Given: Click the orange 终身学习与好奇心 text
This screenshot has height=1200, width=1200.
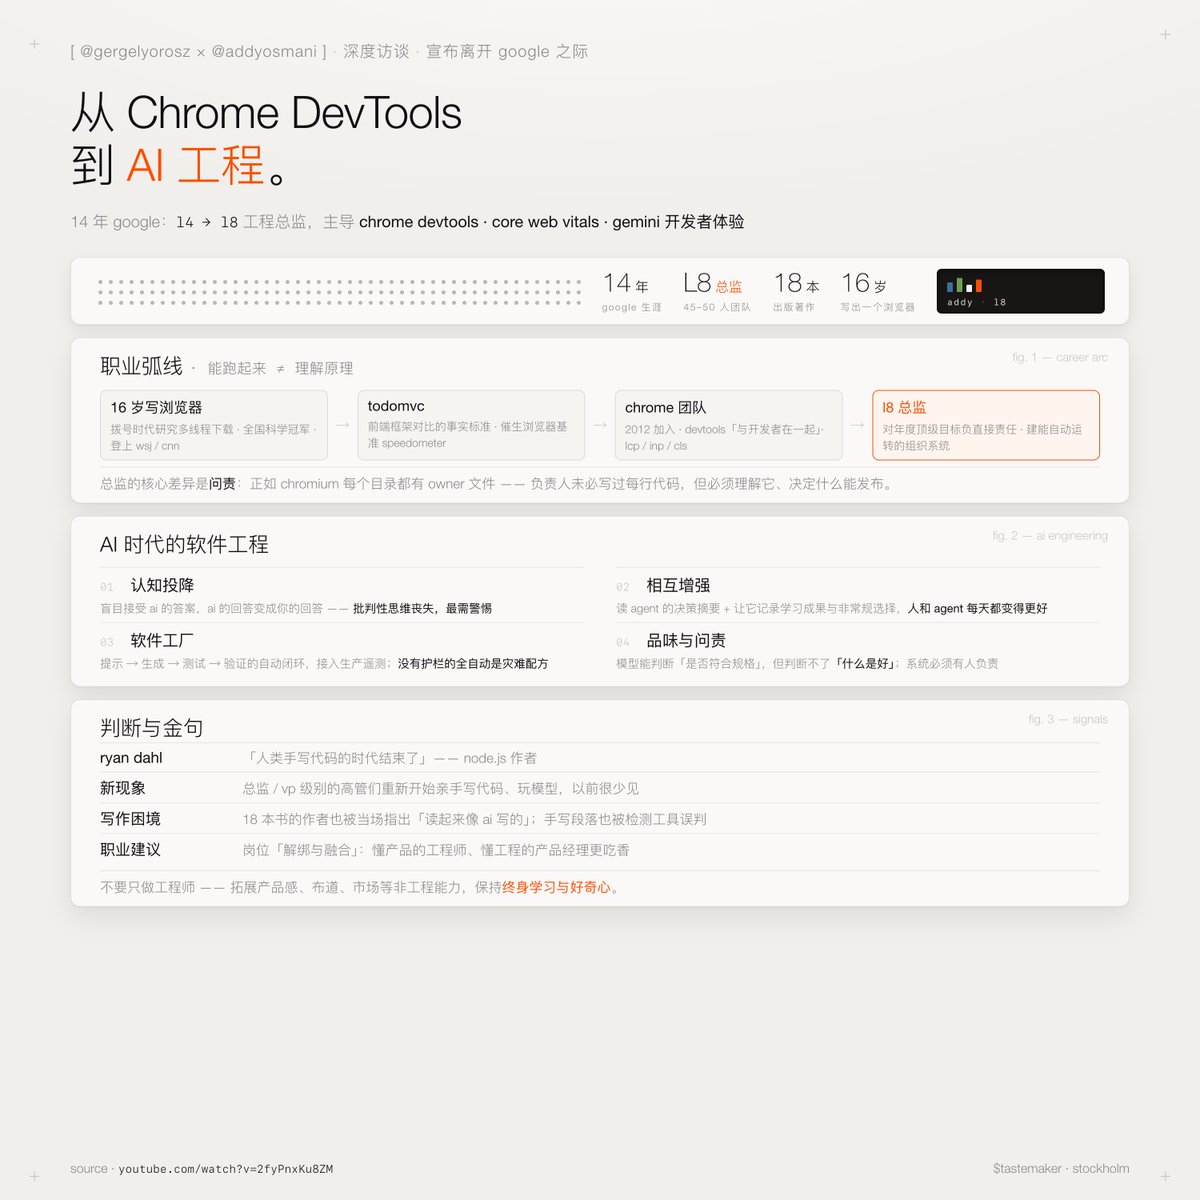Looking at the screenshot, I should 556,887.
